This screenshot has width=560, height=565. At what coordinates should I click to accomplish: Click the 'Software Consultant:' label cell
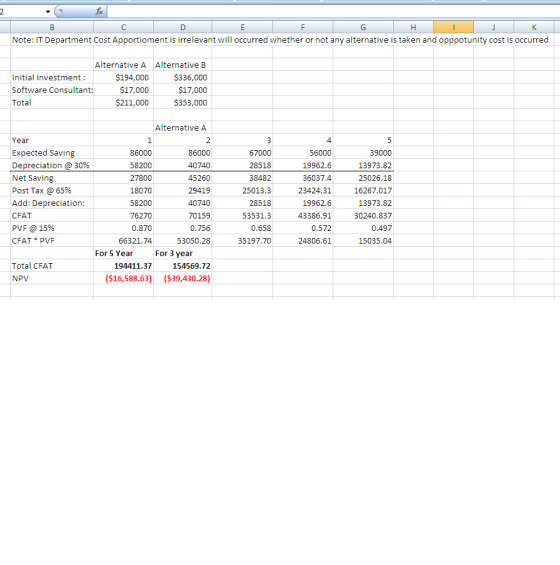[x=52, y=90]
